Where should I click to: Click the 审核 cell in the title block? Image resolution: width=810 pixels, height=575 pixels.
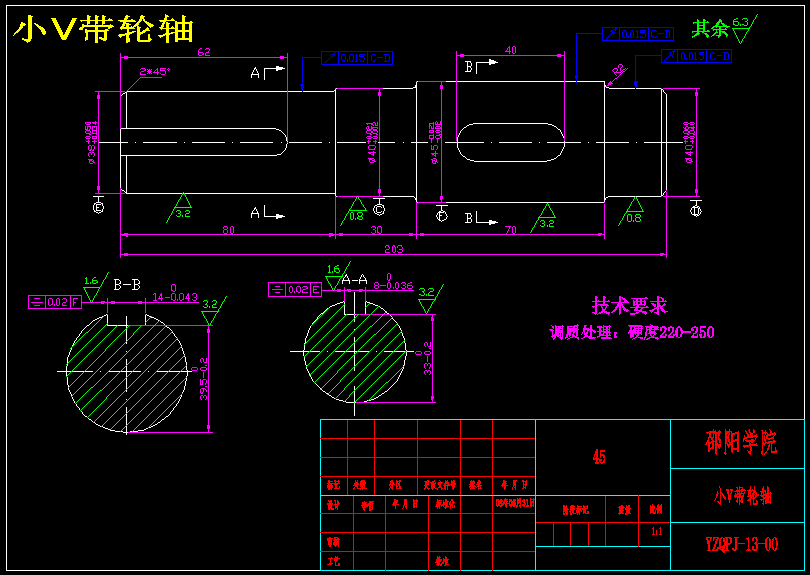[x=336, y=542]
